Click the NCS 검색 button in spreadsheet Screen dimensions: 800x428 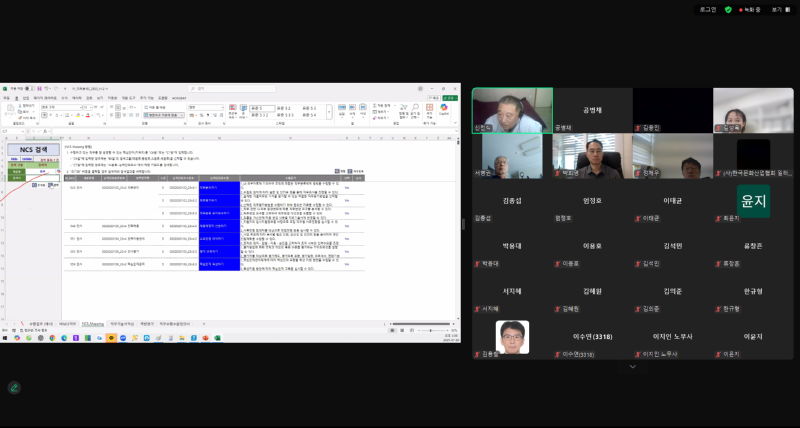coord(33,149)
